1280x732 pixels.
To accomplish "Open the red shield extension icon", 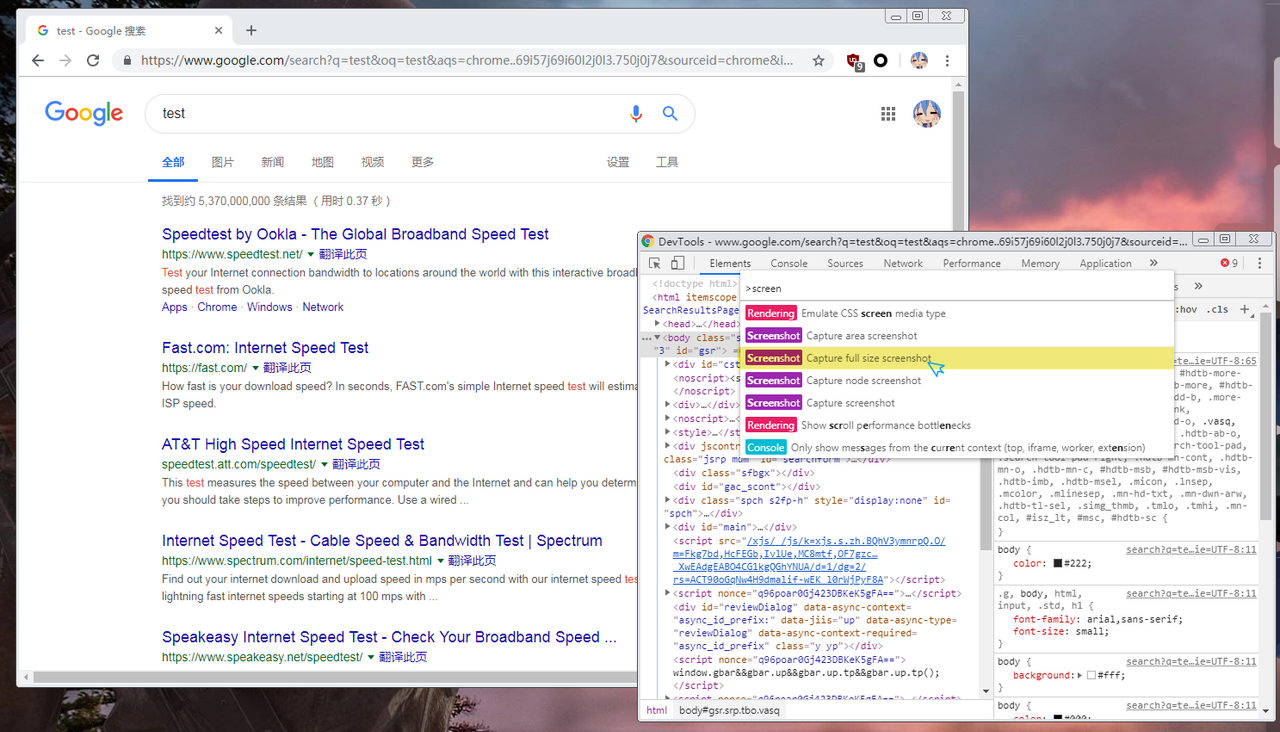I will coord(854,60).
